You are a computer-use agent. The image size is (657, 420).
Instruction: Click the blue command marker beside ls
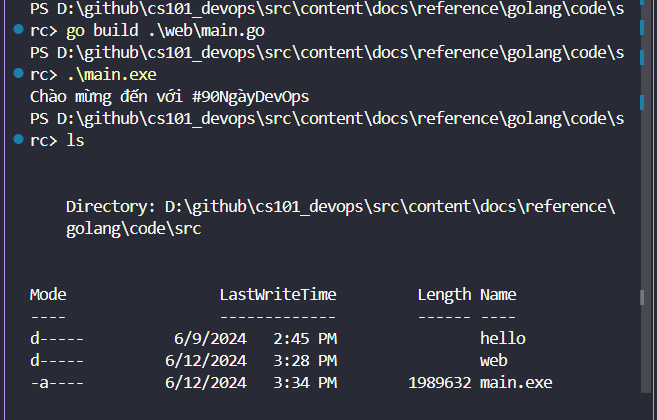(18, 139)
